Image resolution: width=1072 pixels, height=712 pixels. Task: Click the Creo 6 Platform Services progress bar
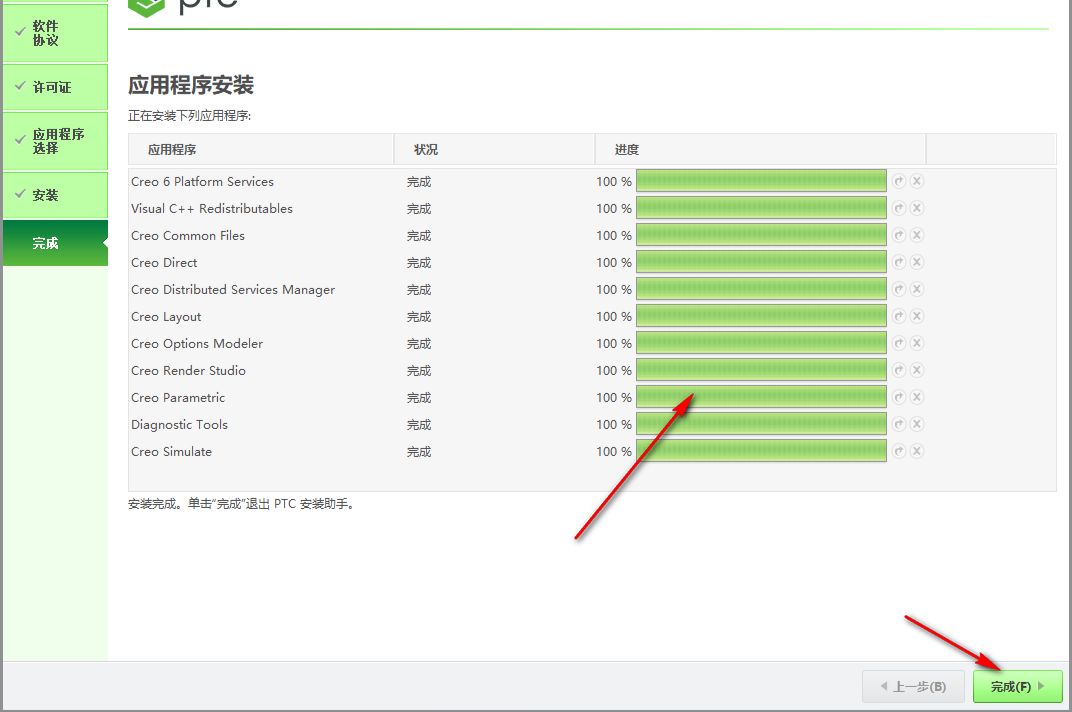[x=761, y=181]
